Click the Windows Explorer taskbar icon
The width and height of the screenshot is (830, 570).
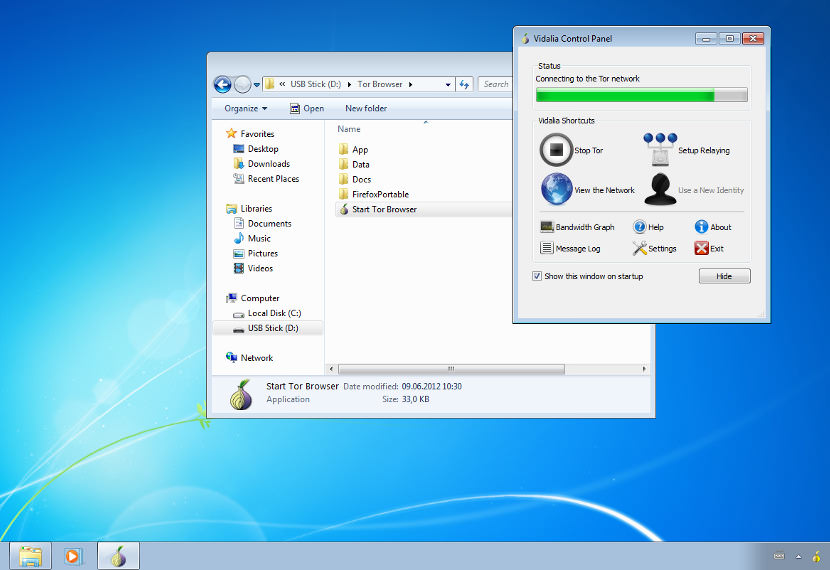point(30,556)
